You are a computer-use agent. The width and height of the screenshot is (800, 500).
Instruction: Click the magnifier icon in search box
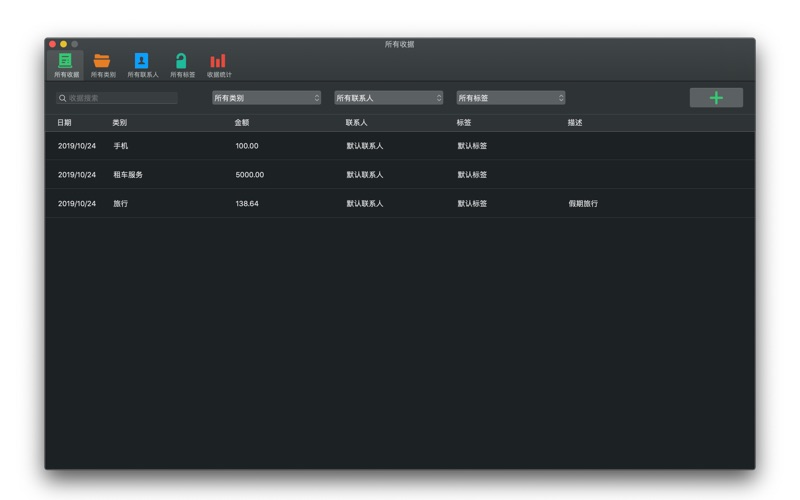click(x=62, y=98)
